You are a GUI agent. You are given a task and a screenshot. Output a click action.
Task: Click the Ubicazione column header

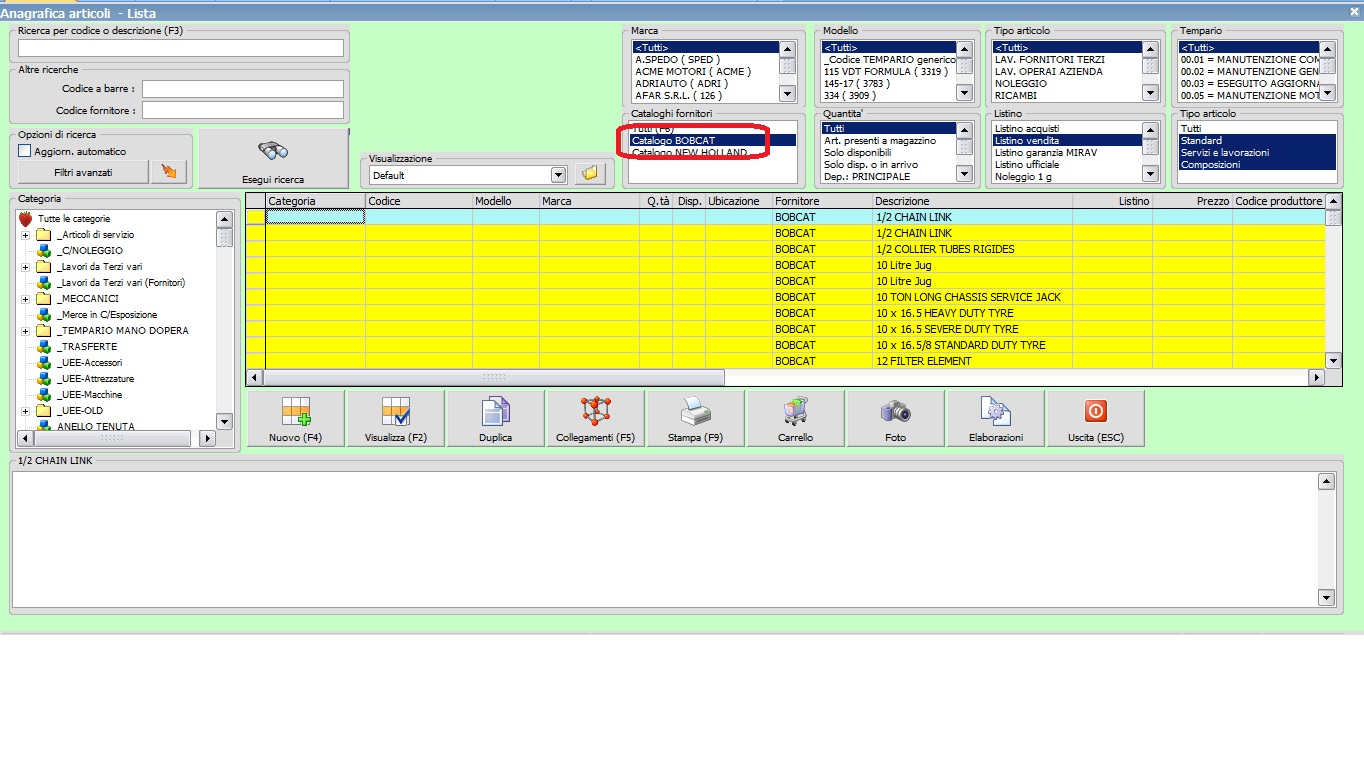pyautogui.click(x=739, y=201)
